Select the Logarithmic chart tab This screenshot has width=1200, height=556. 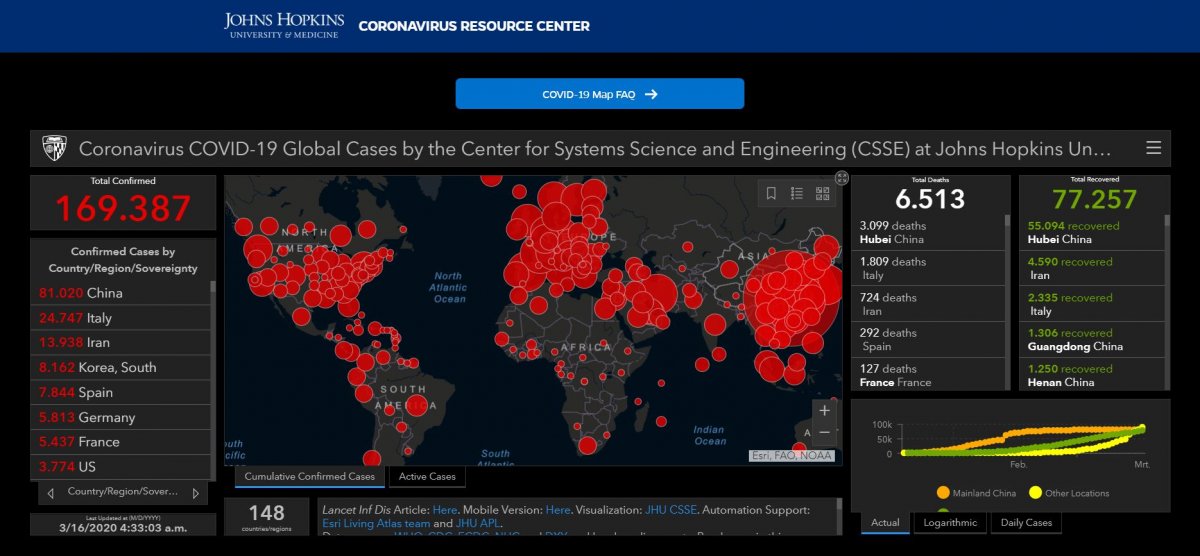pos(949,523)
